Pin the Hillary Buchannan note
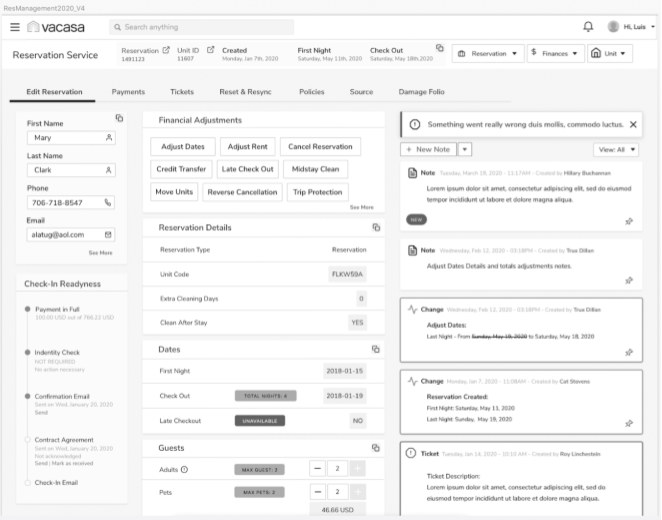Screen dimensions: 662x520 [x=629, y=221]
